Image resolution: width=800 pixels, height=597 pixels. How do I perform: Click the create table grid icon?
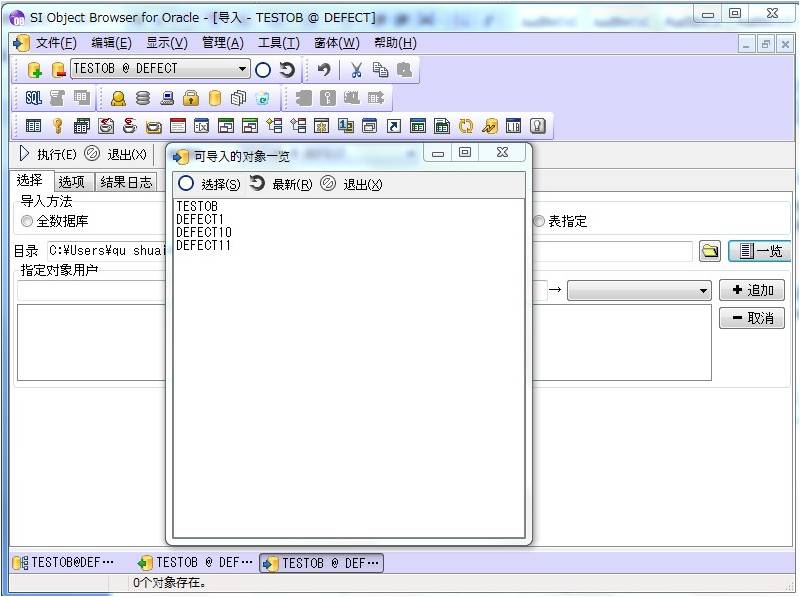click(x=34, y=126)
